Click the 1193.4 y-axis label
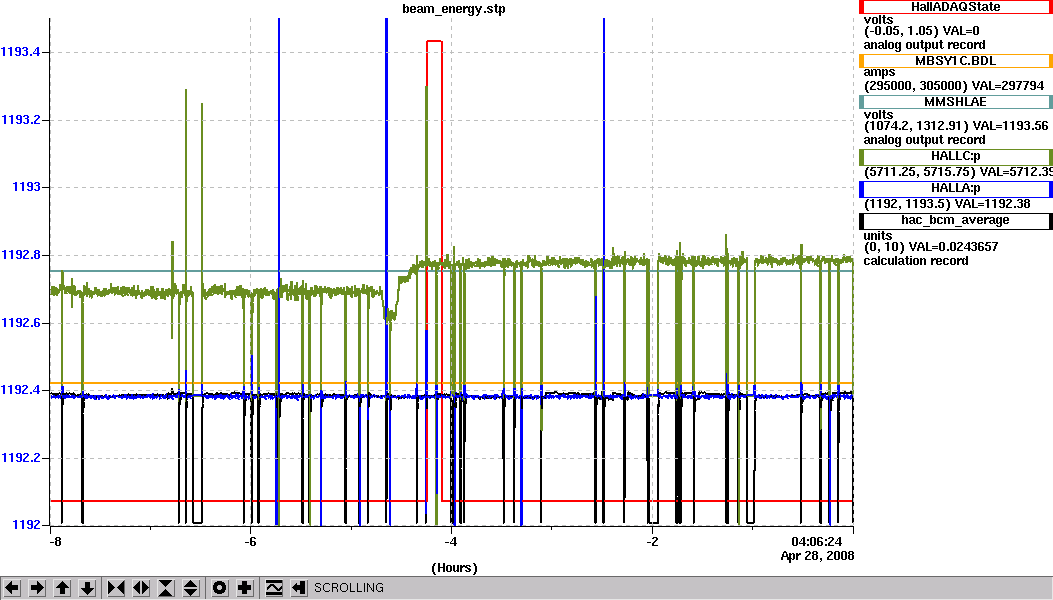The image size is (1053, 600). tap(21, 52)
